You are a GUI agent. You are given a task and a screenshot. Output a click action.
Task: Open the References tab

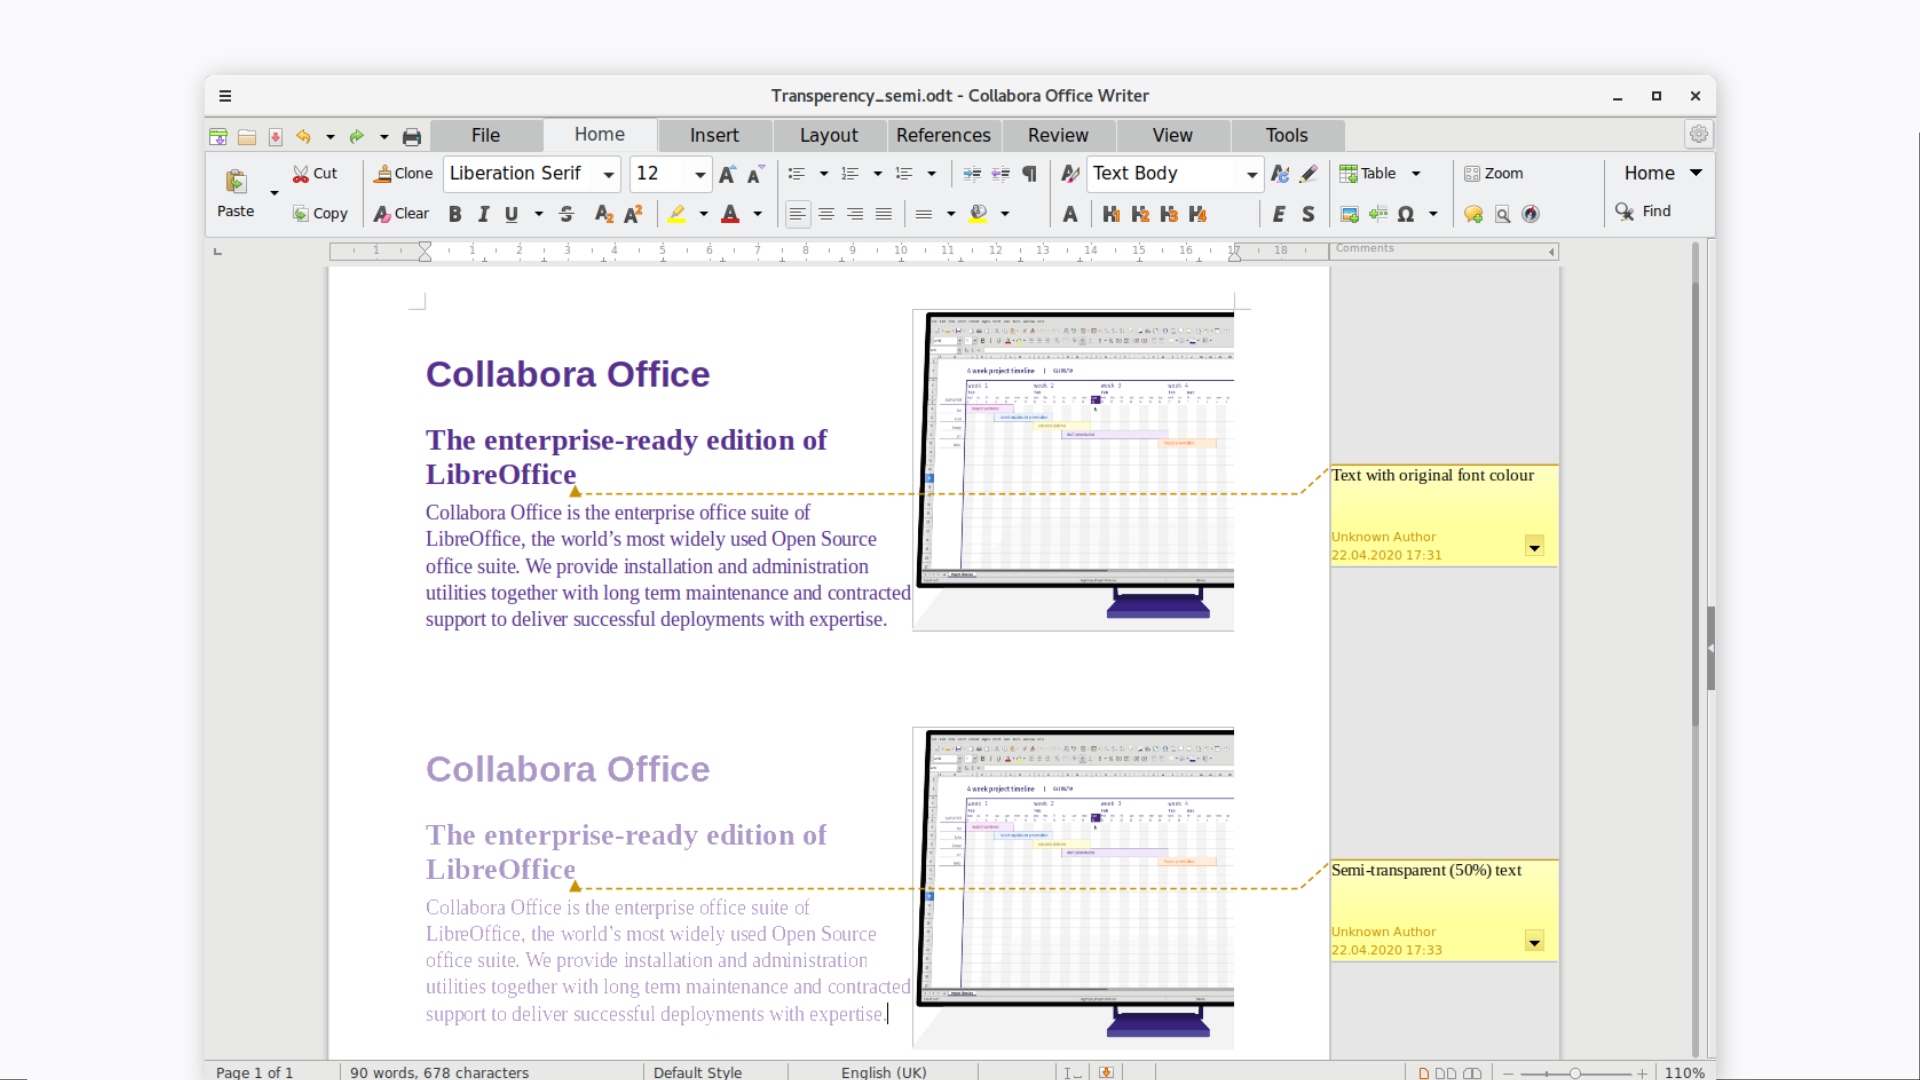943,135
